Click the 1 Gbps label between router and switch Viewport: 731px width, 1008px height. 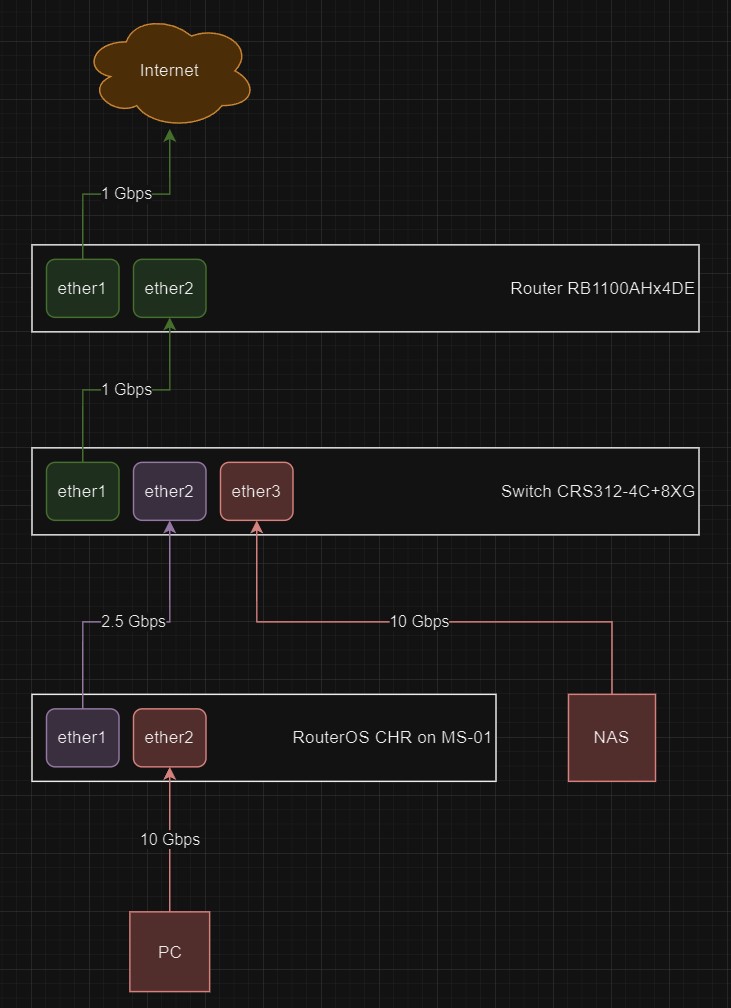point(127,389)
